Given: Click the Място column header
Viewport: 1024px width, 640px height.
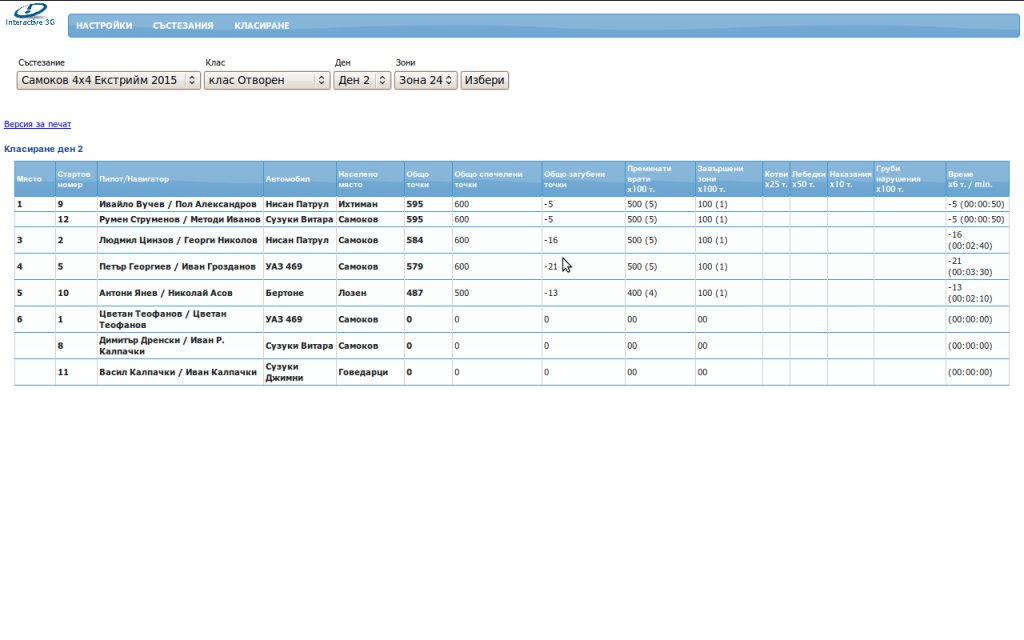Looking at the screenshot, I should [x=30, y=179].
